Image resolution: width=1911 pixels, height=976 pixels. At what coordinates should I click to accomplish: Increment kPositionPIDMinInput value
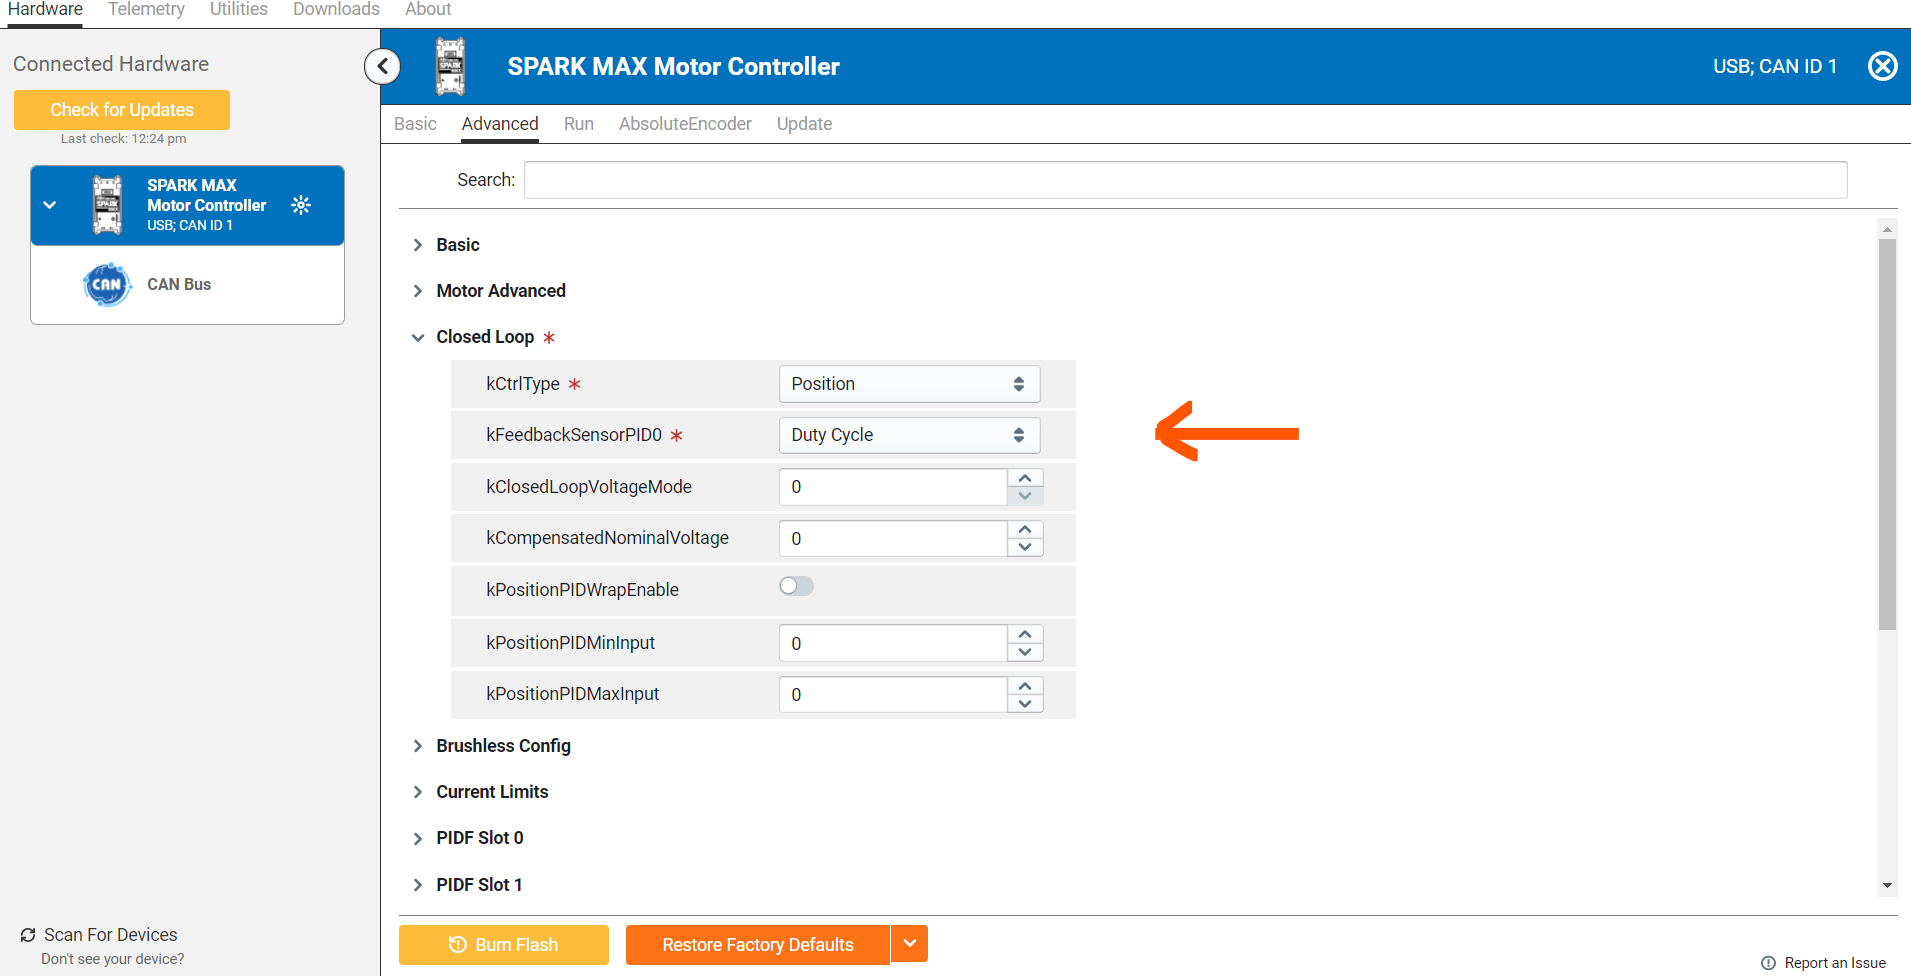click(1025, 634)
